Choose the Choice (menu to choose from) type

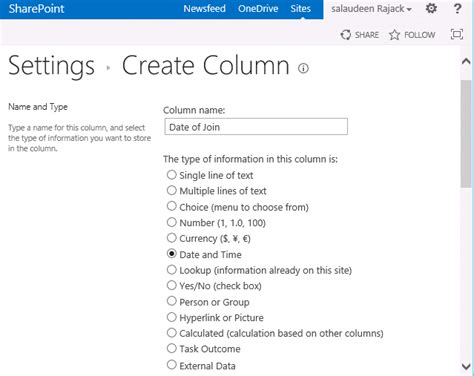click(171, 206)
